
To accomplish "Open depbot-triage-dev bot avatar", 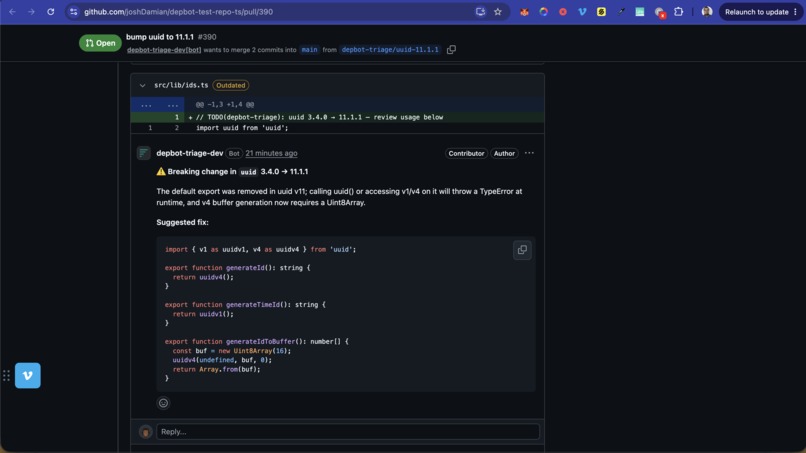I will (143, 153).
